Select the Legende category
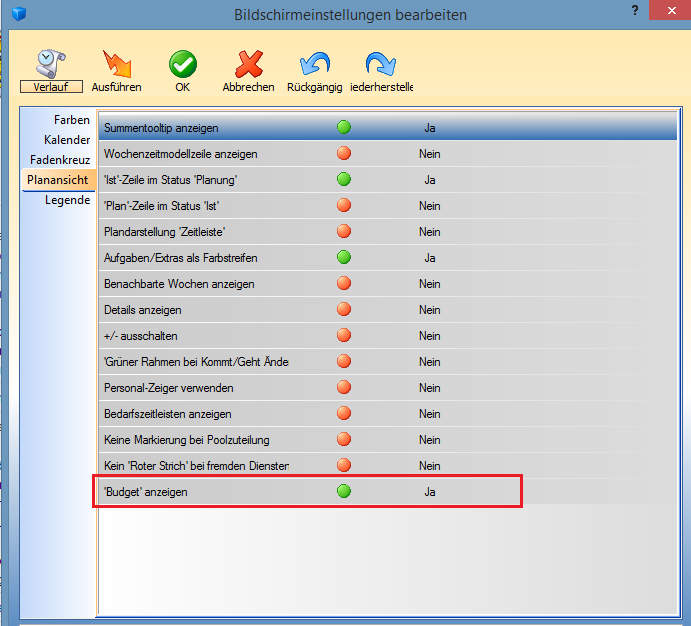This screenshot has width=691, height=626. 67,200
